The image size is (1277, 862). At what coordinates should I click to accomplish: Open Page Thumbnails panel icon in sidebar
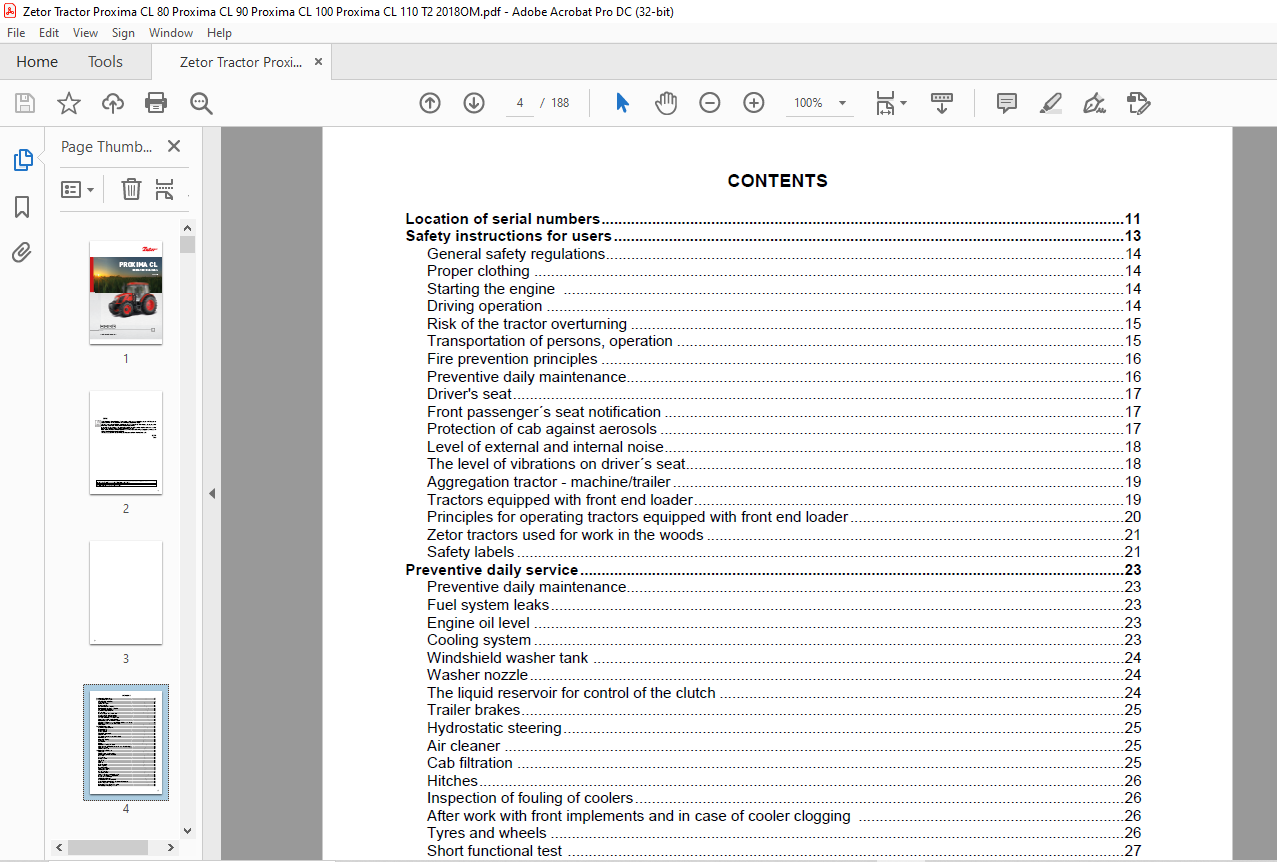click(22, 160)
